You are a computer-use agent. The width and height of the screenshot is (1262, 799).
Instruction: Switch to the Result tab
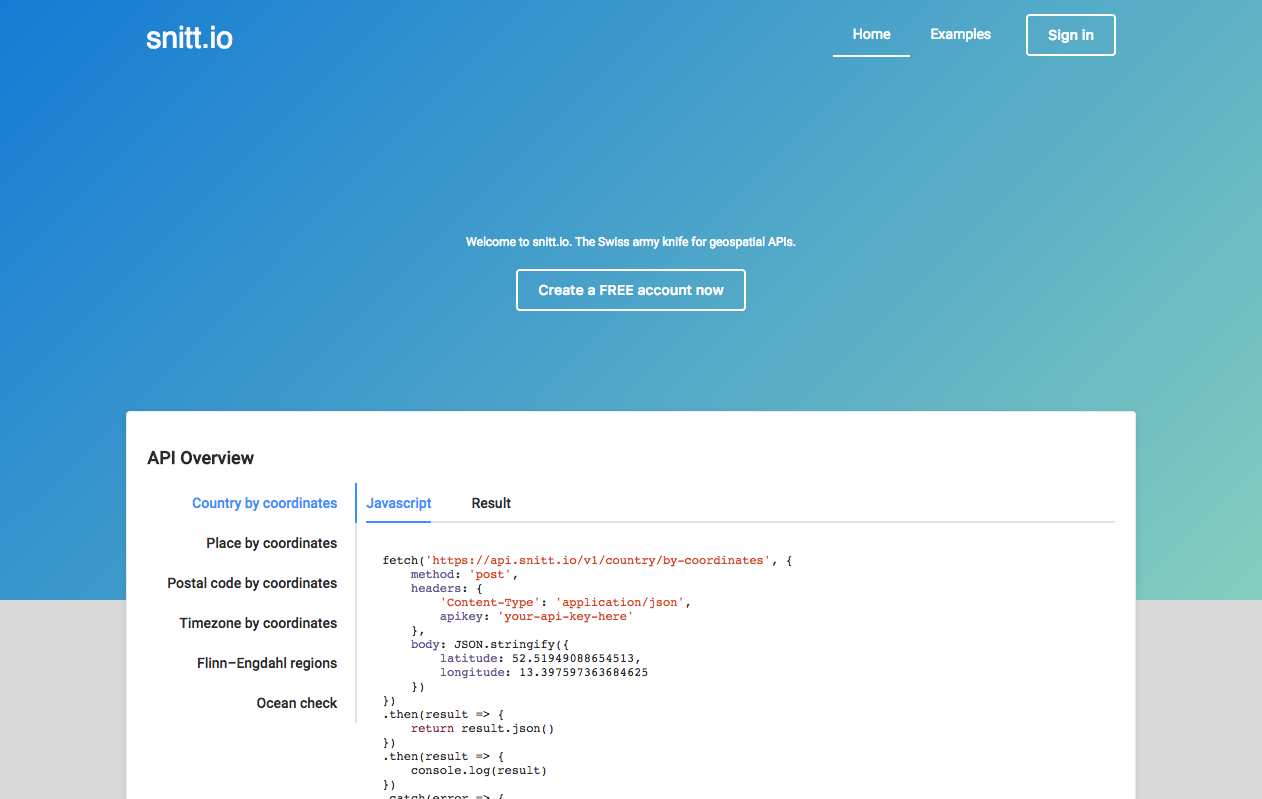[x=491, y=503]
